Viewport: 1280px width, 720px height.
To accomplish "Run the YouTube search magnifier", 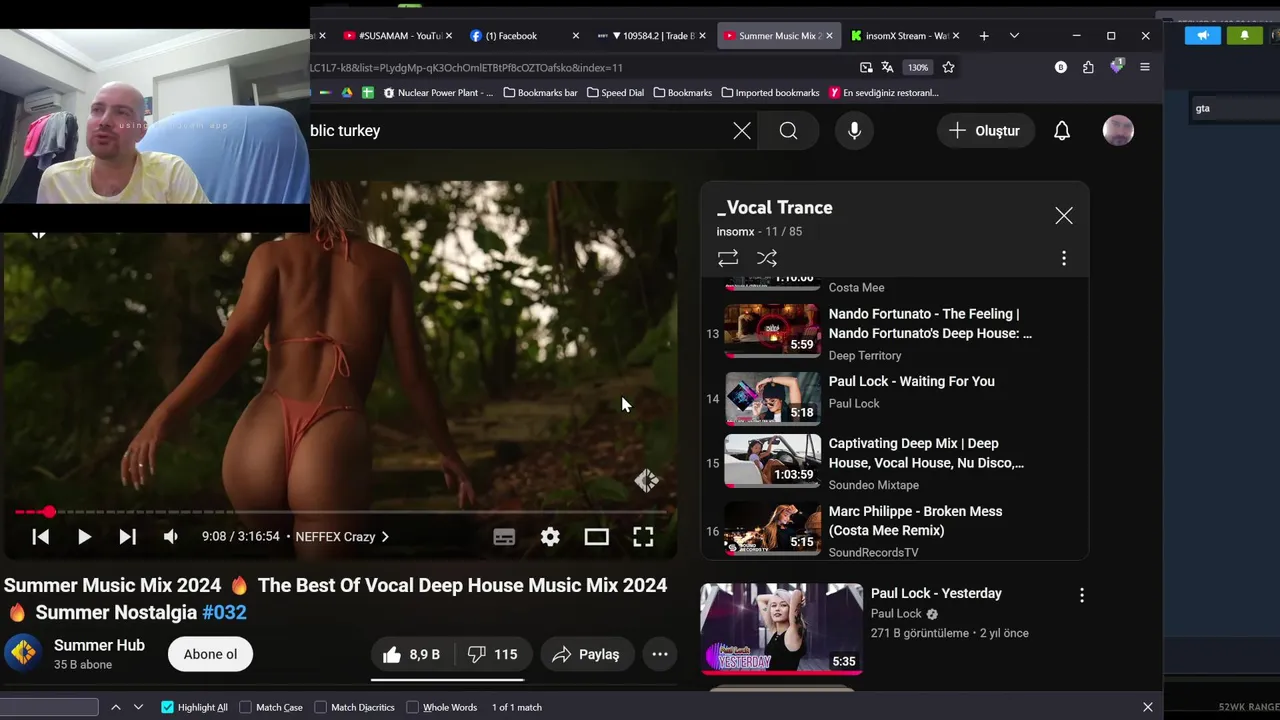I will tap(788, 131).
